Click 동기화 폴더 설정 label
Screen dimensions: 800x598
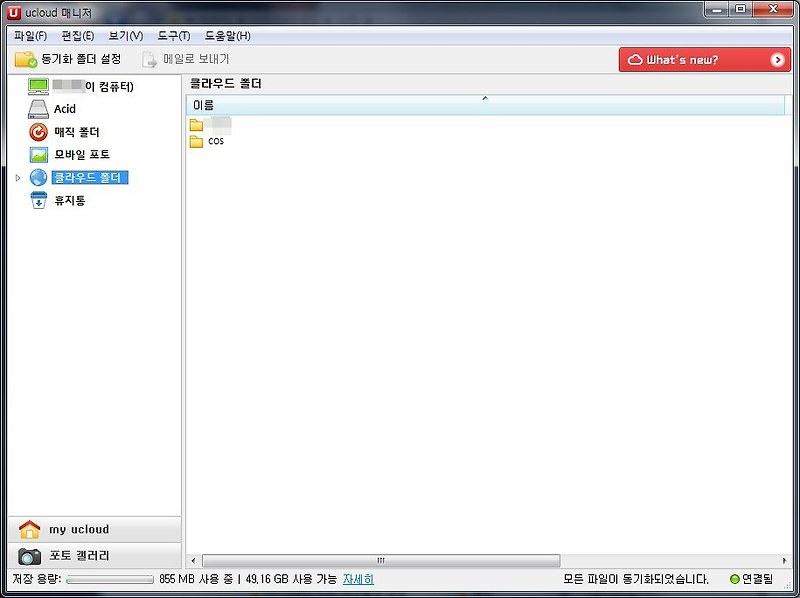[x=81, y=59]
